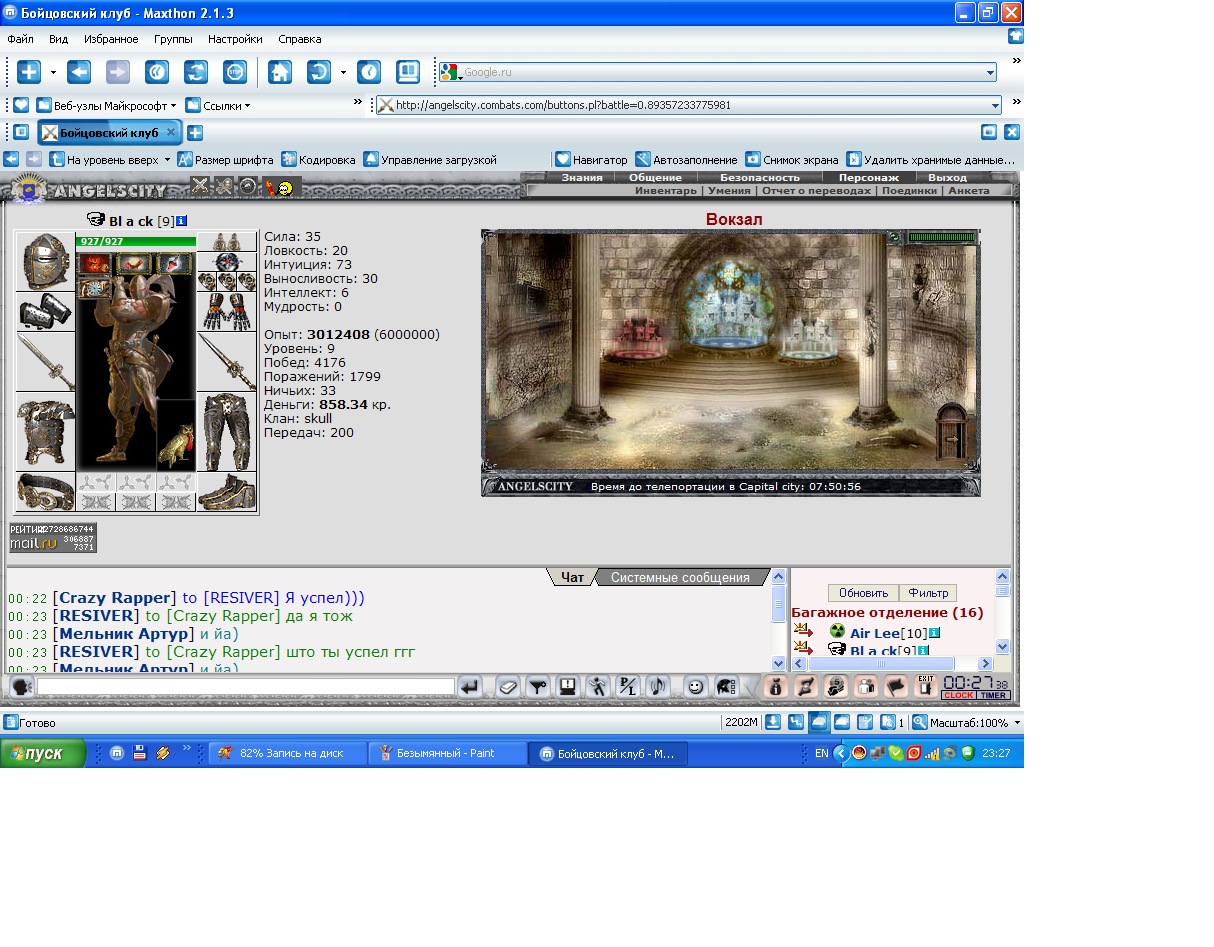Open the Инвентарь link

click(665, 190)
